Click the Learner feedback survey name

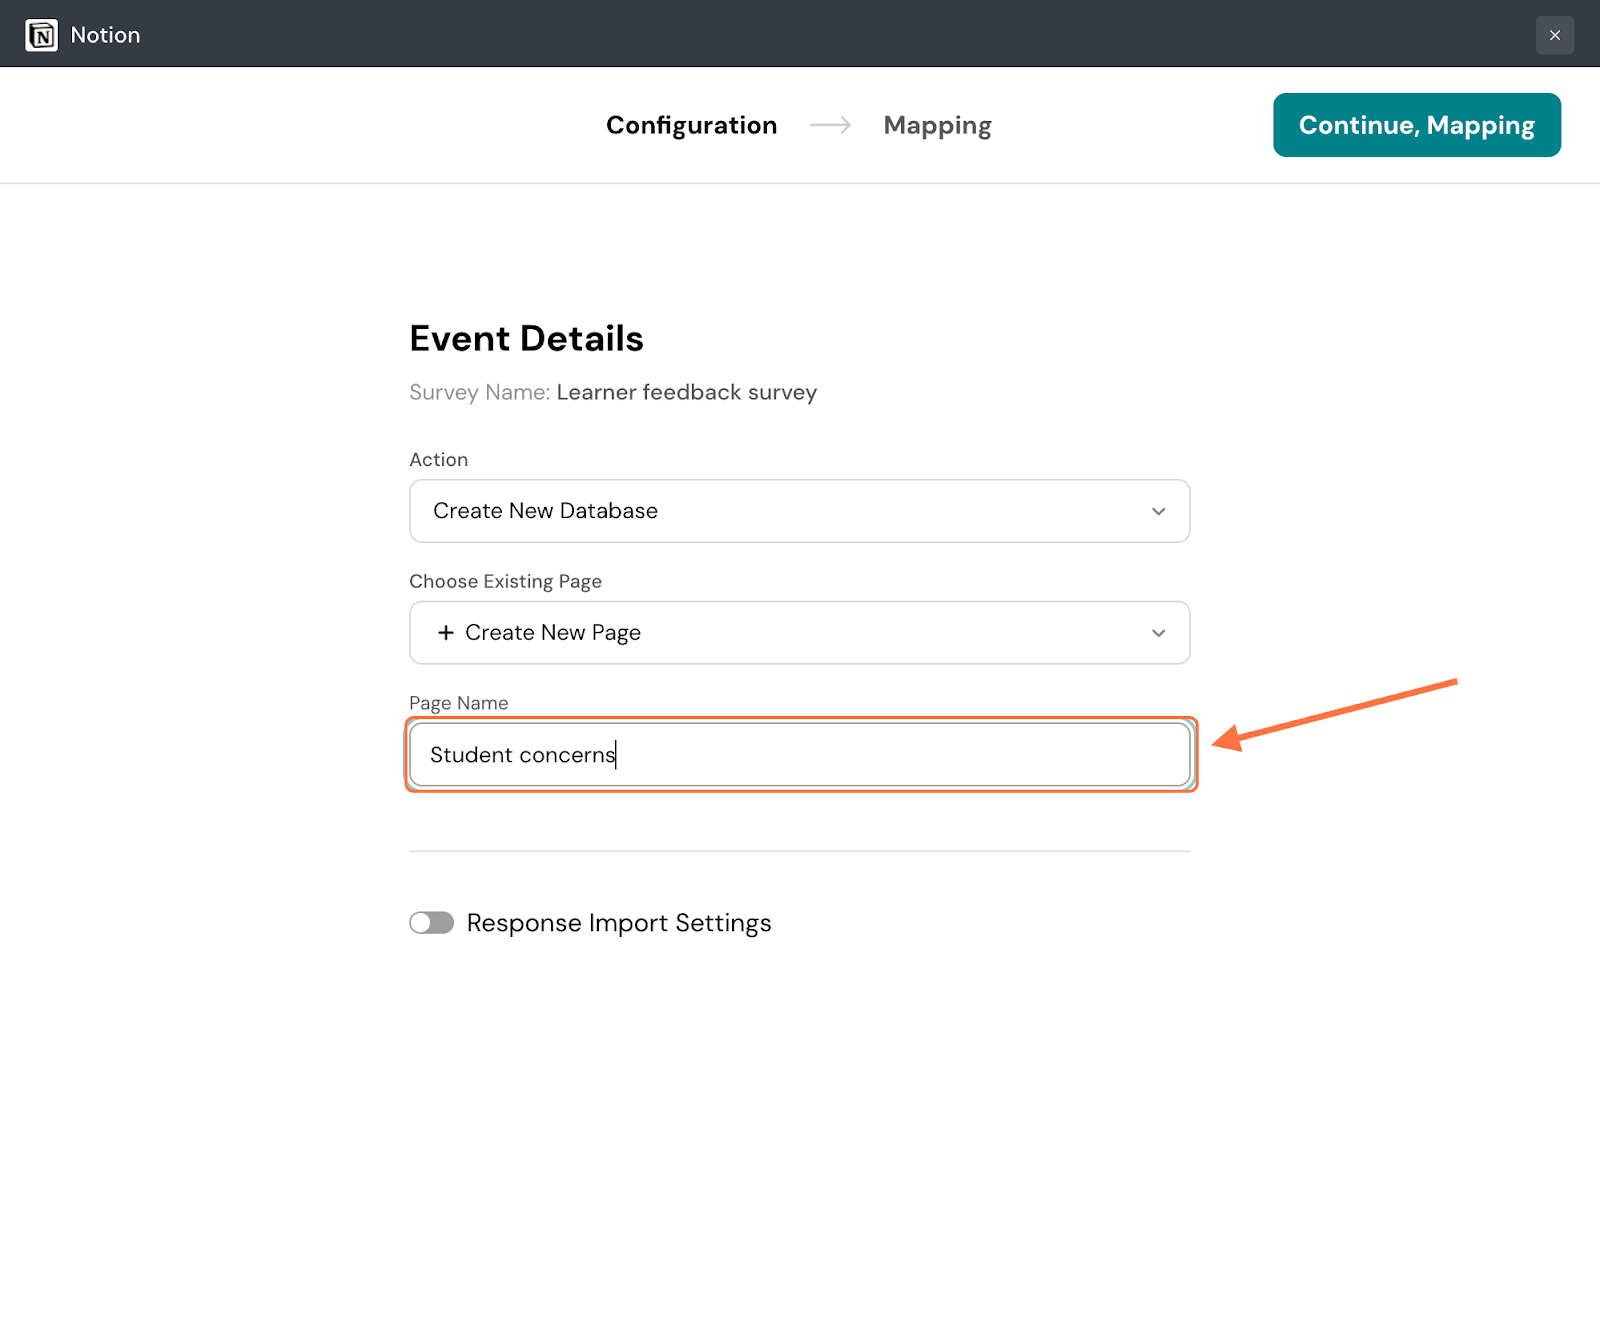686,392
